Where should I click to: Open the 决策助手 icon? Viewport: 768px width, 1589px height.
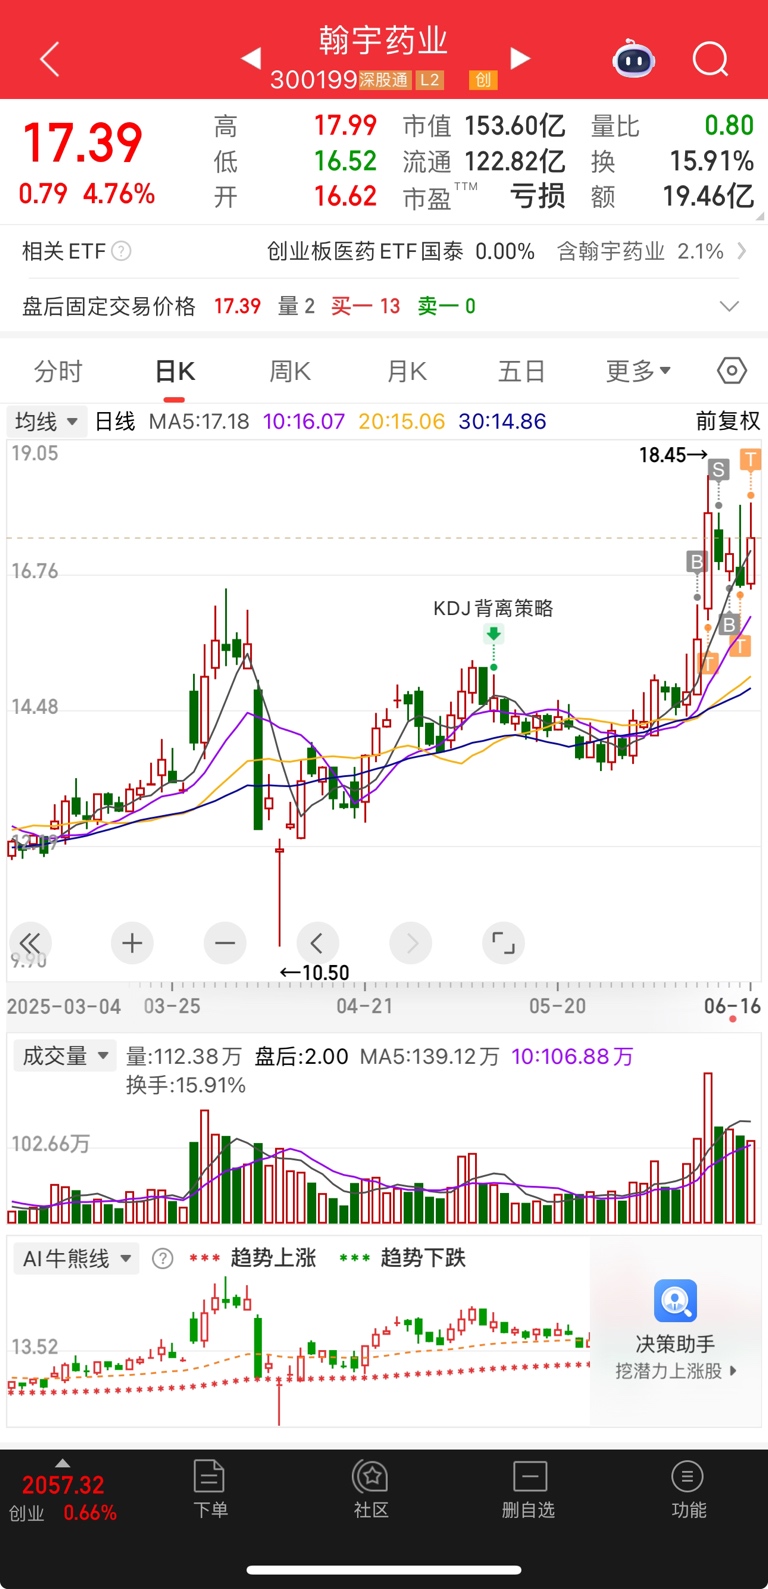675,1301
